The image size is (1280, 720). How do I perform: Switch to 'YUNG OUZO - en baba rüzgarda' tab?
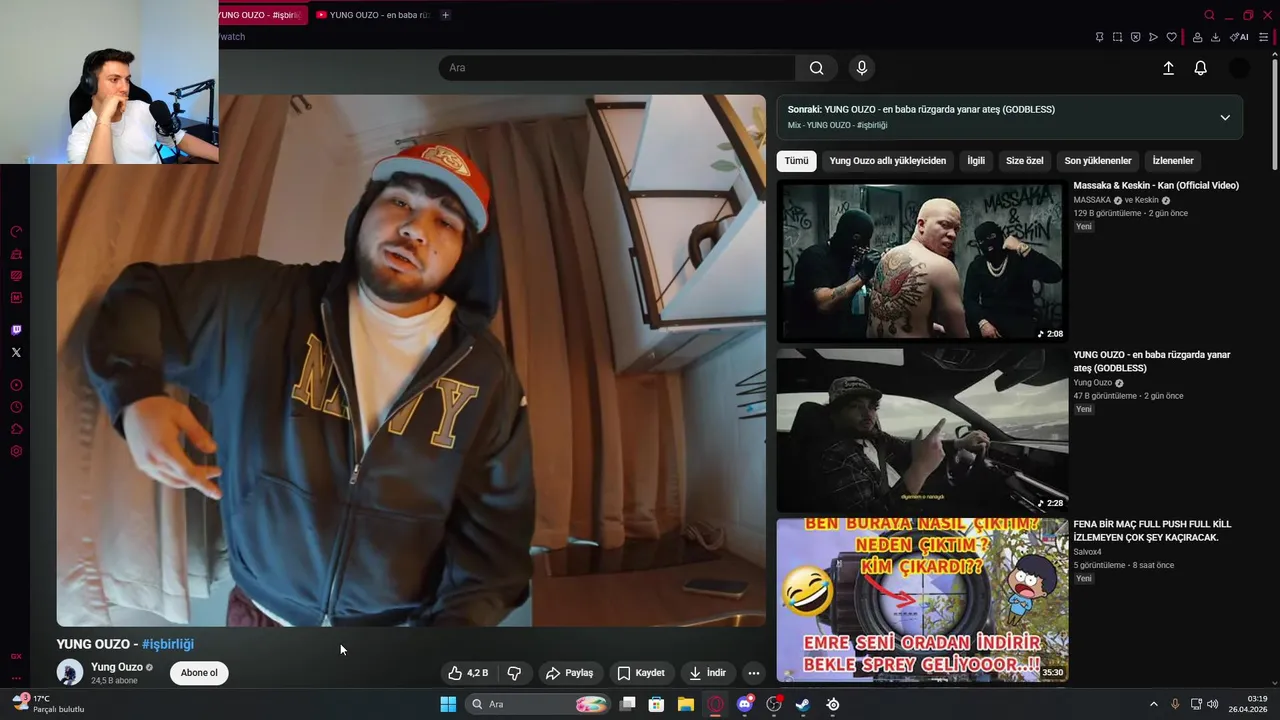pos(372,15)
